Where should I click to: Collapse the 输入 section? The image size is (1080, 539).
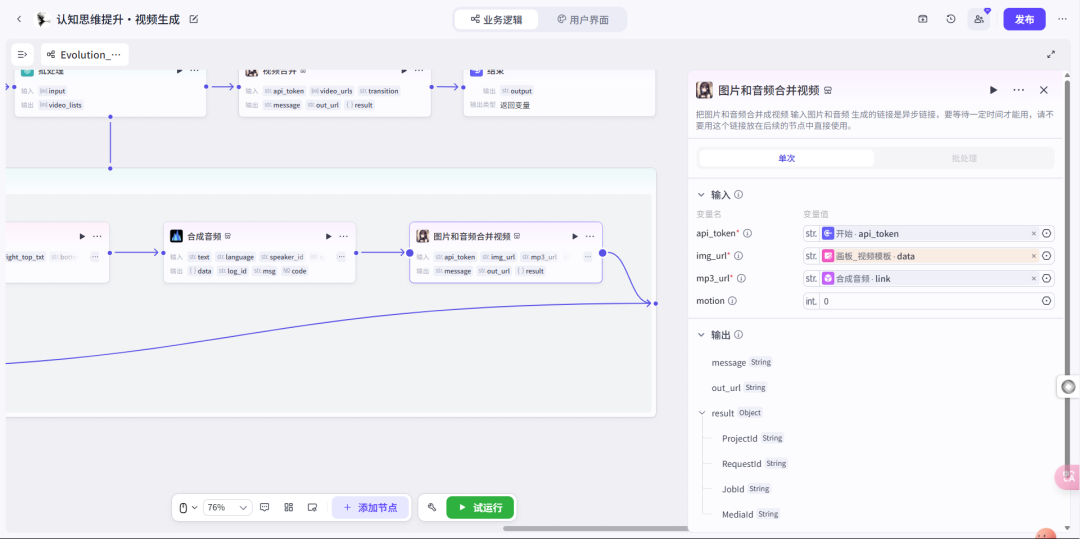701,195
